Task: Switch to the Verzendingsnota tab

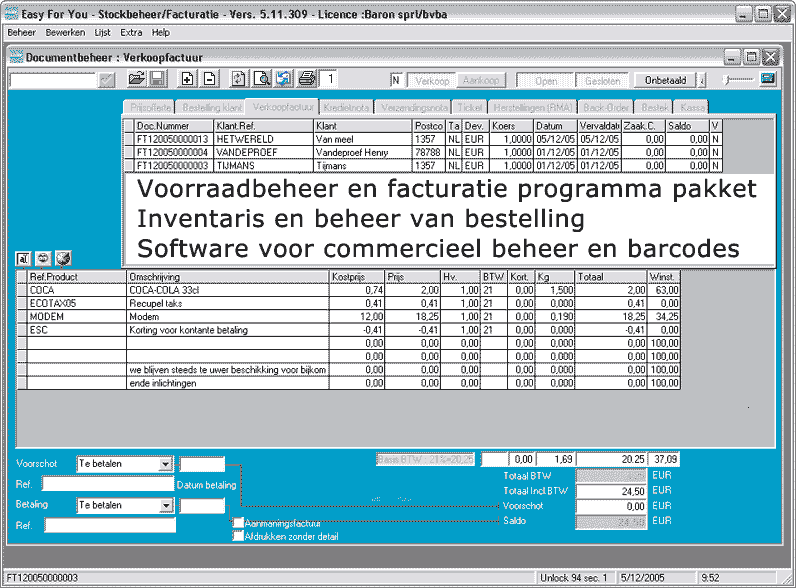Action: 414,108
